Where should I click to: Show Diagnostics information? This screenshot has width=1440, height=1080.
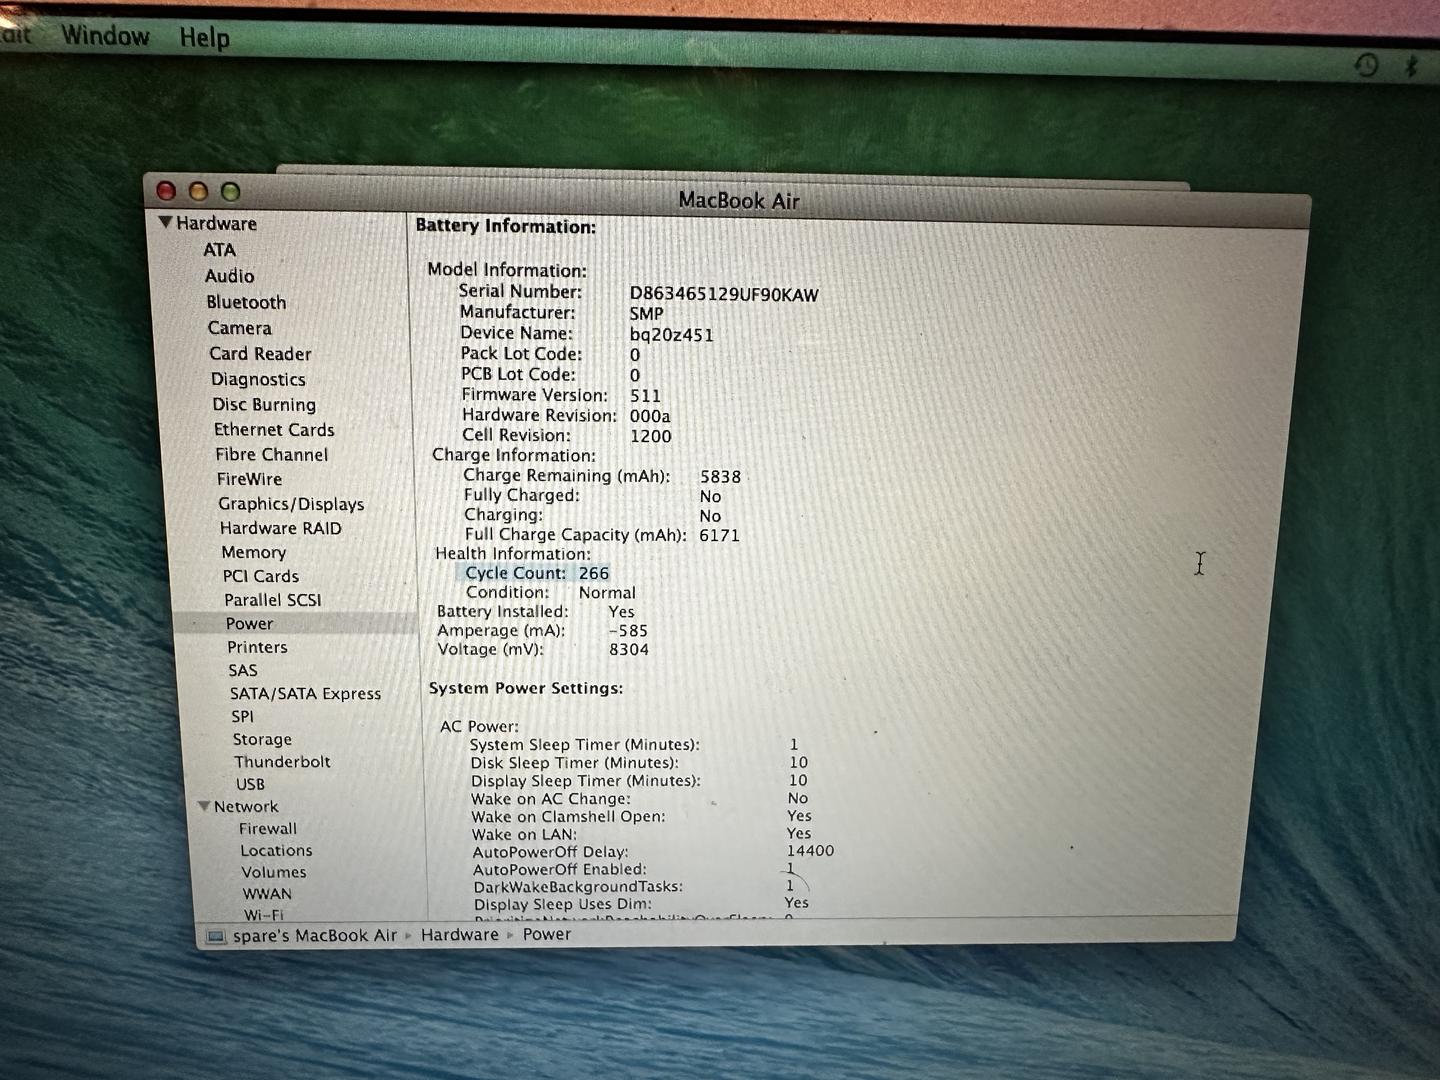[x=258, y=379]
